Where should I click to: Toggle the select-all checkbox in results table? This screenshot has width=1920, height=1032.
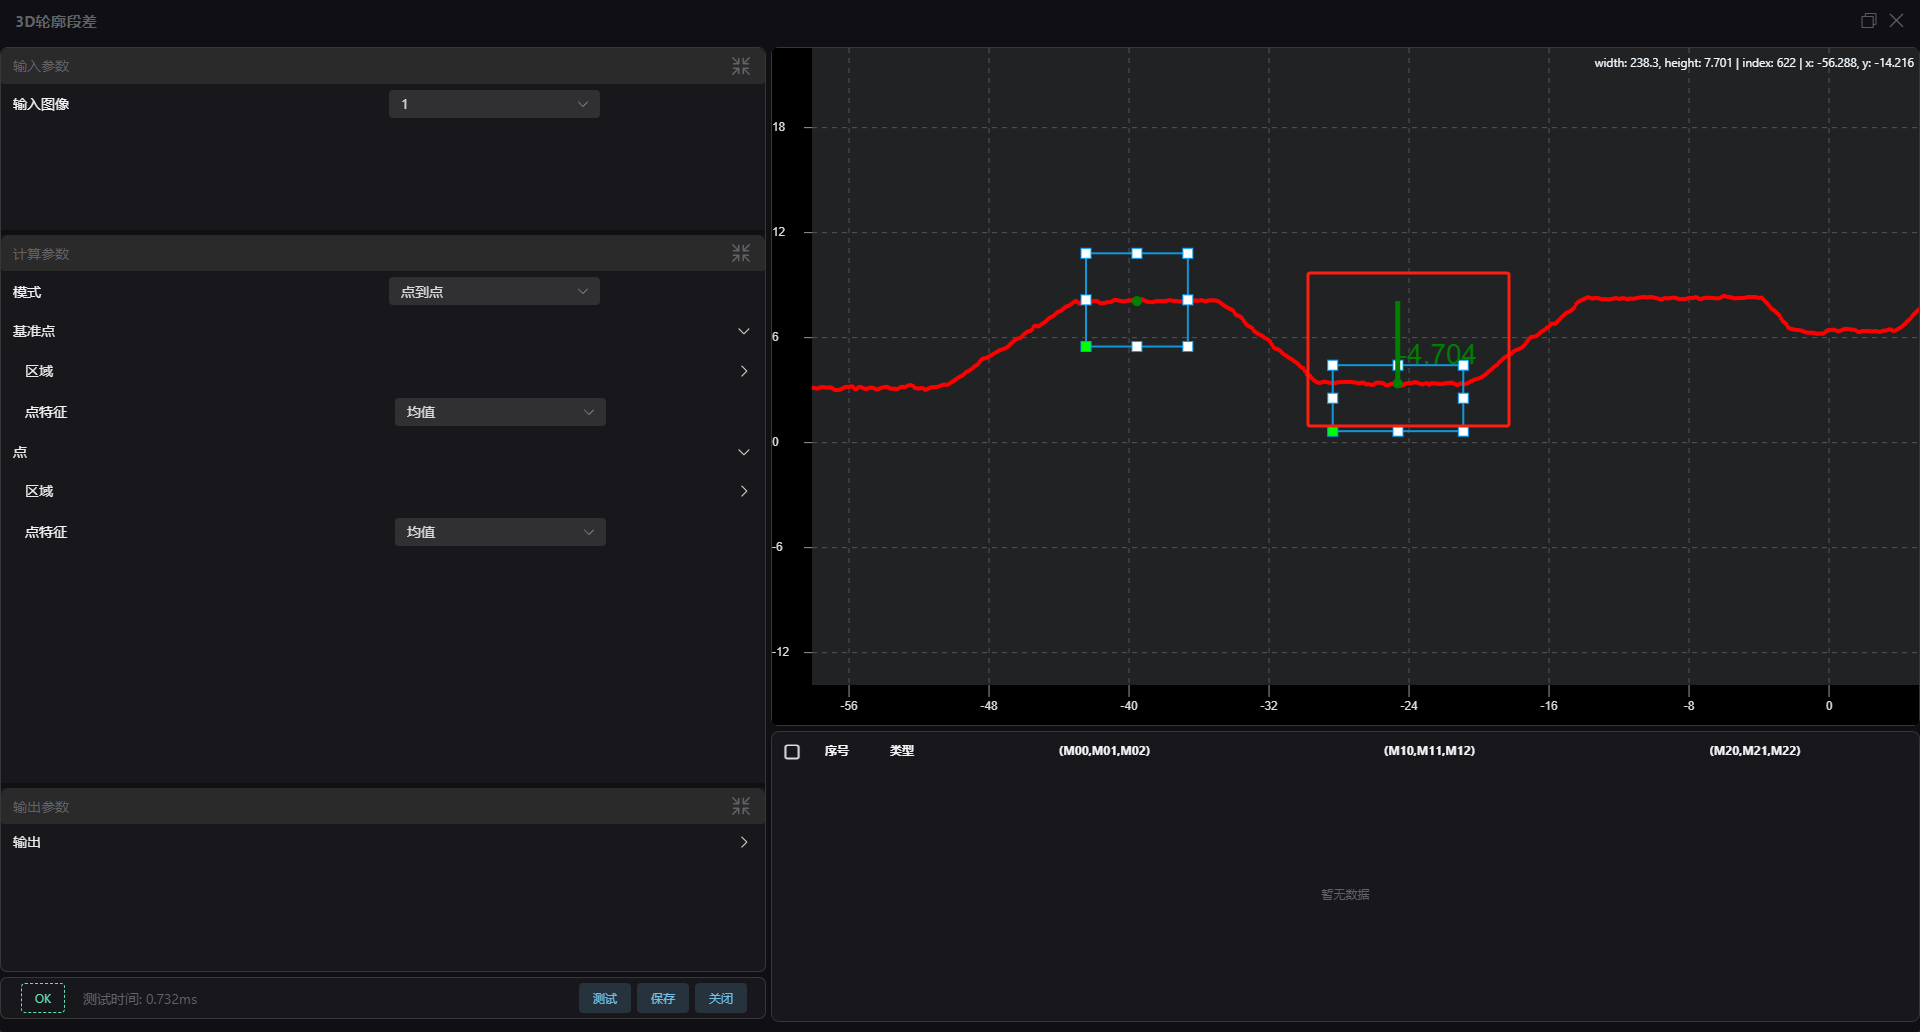tap(792, 752)
